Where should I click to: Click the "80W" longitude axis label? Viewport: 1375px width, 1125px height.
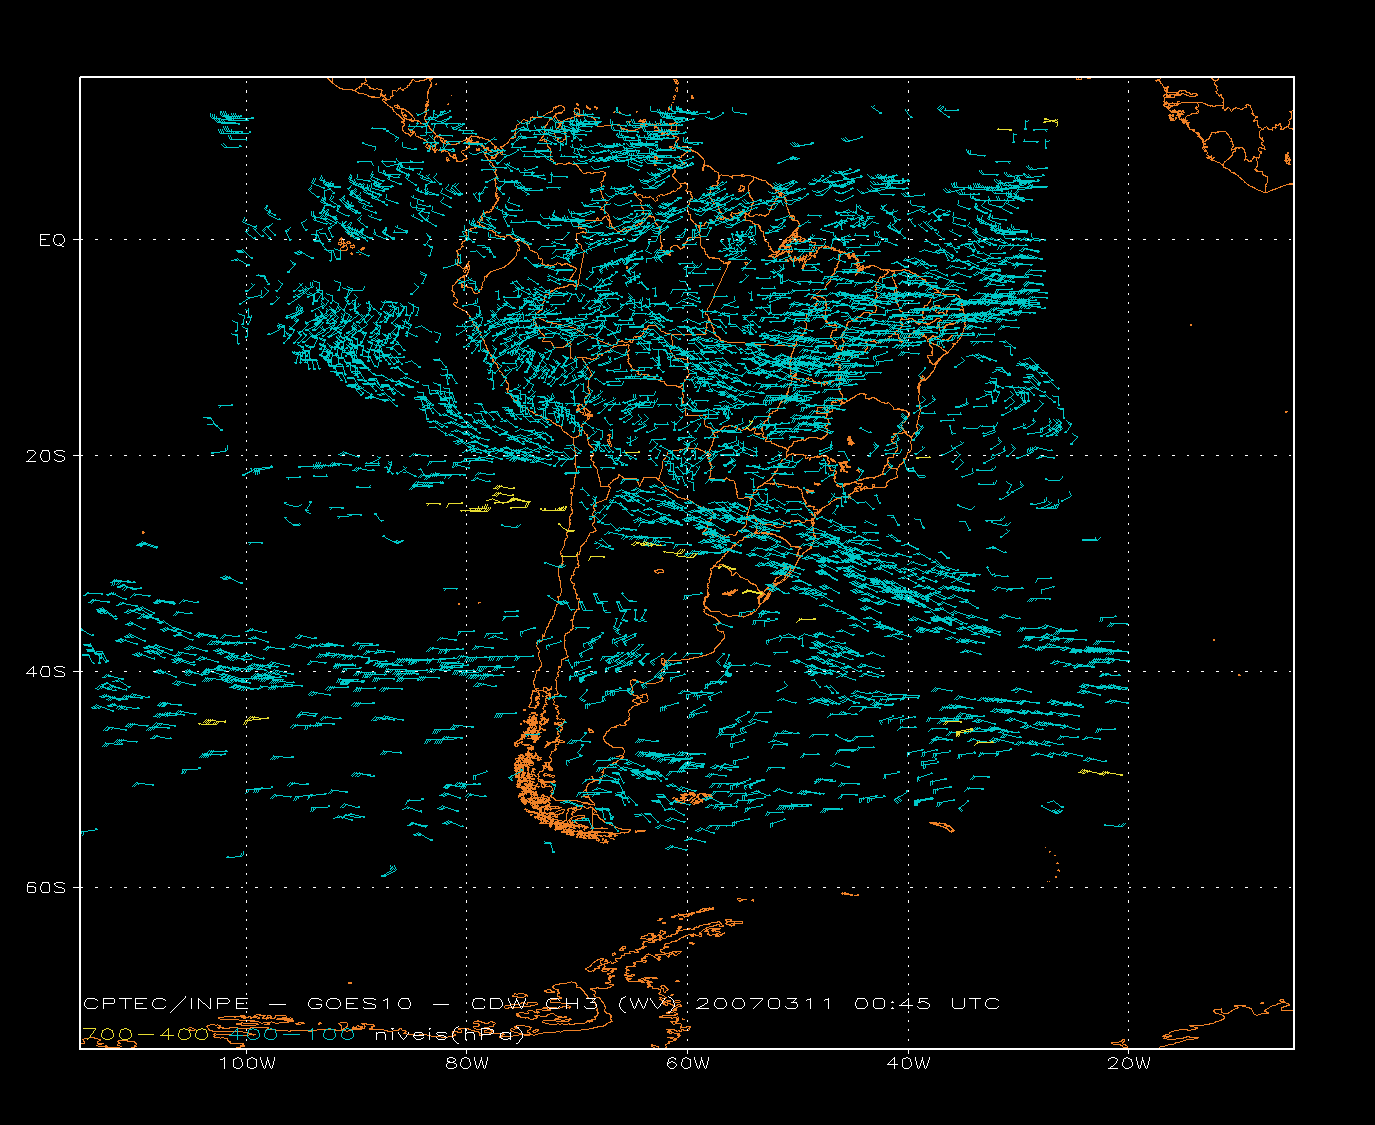coord(467,1063)
